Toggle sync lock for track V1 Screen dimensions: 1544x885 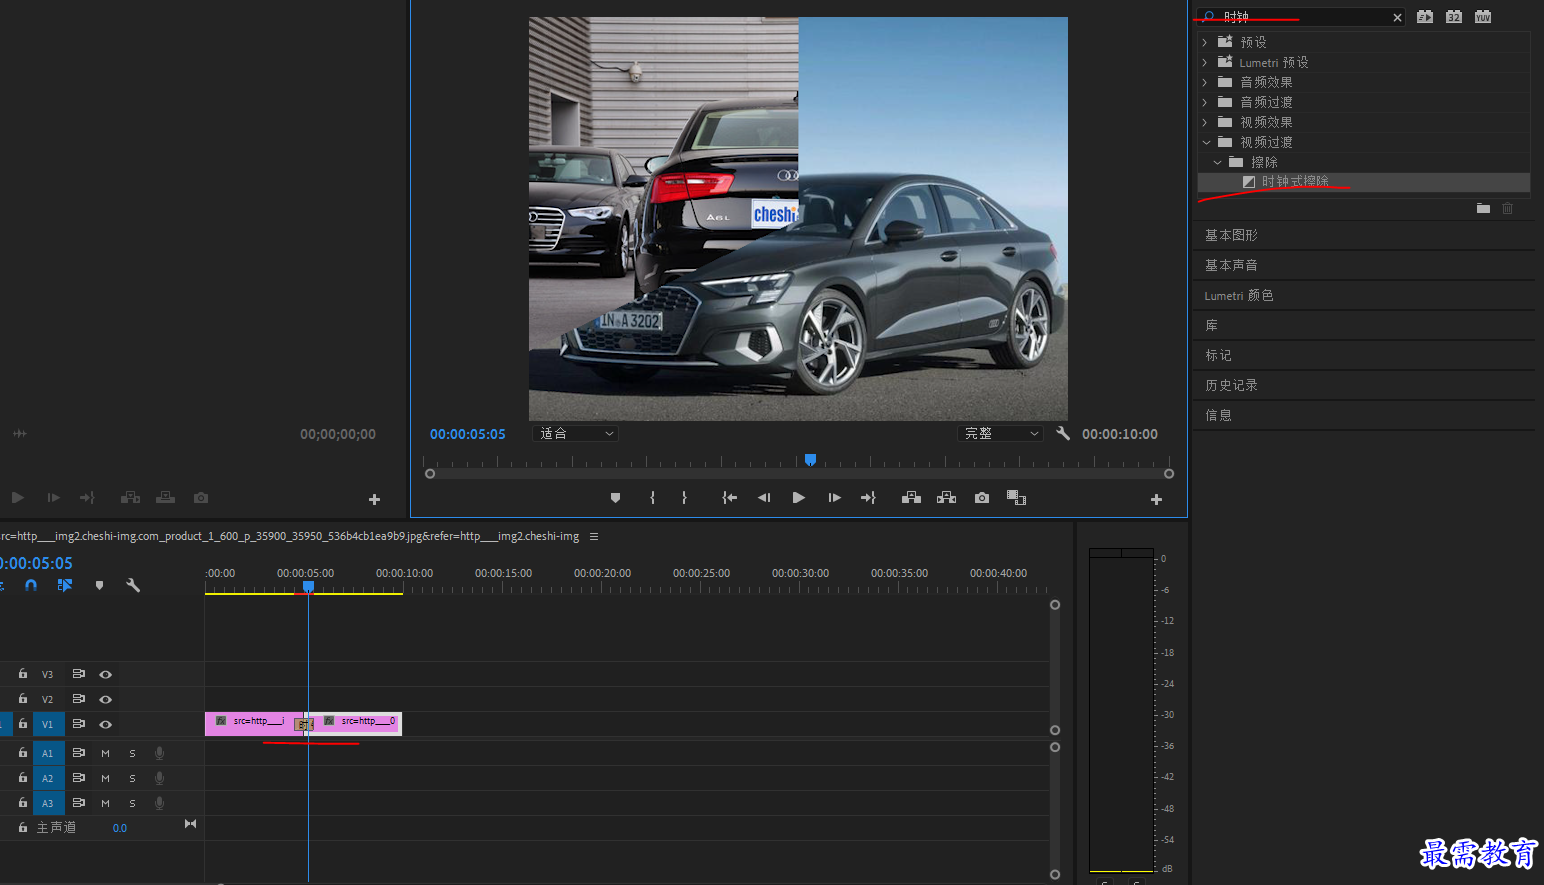78,724
